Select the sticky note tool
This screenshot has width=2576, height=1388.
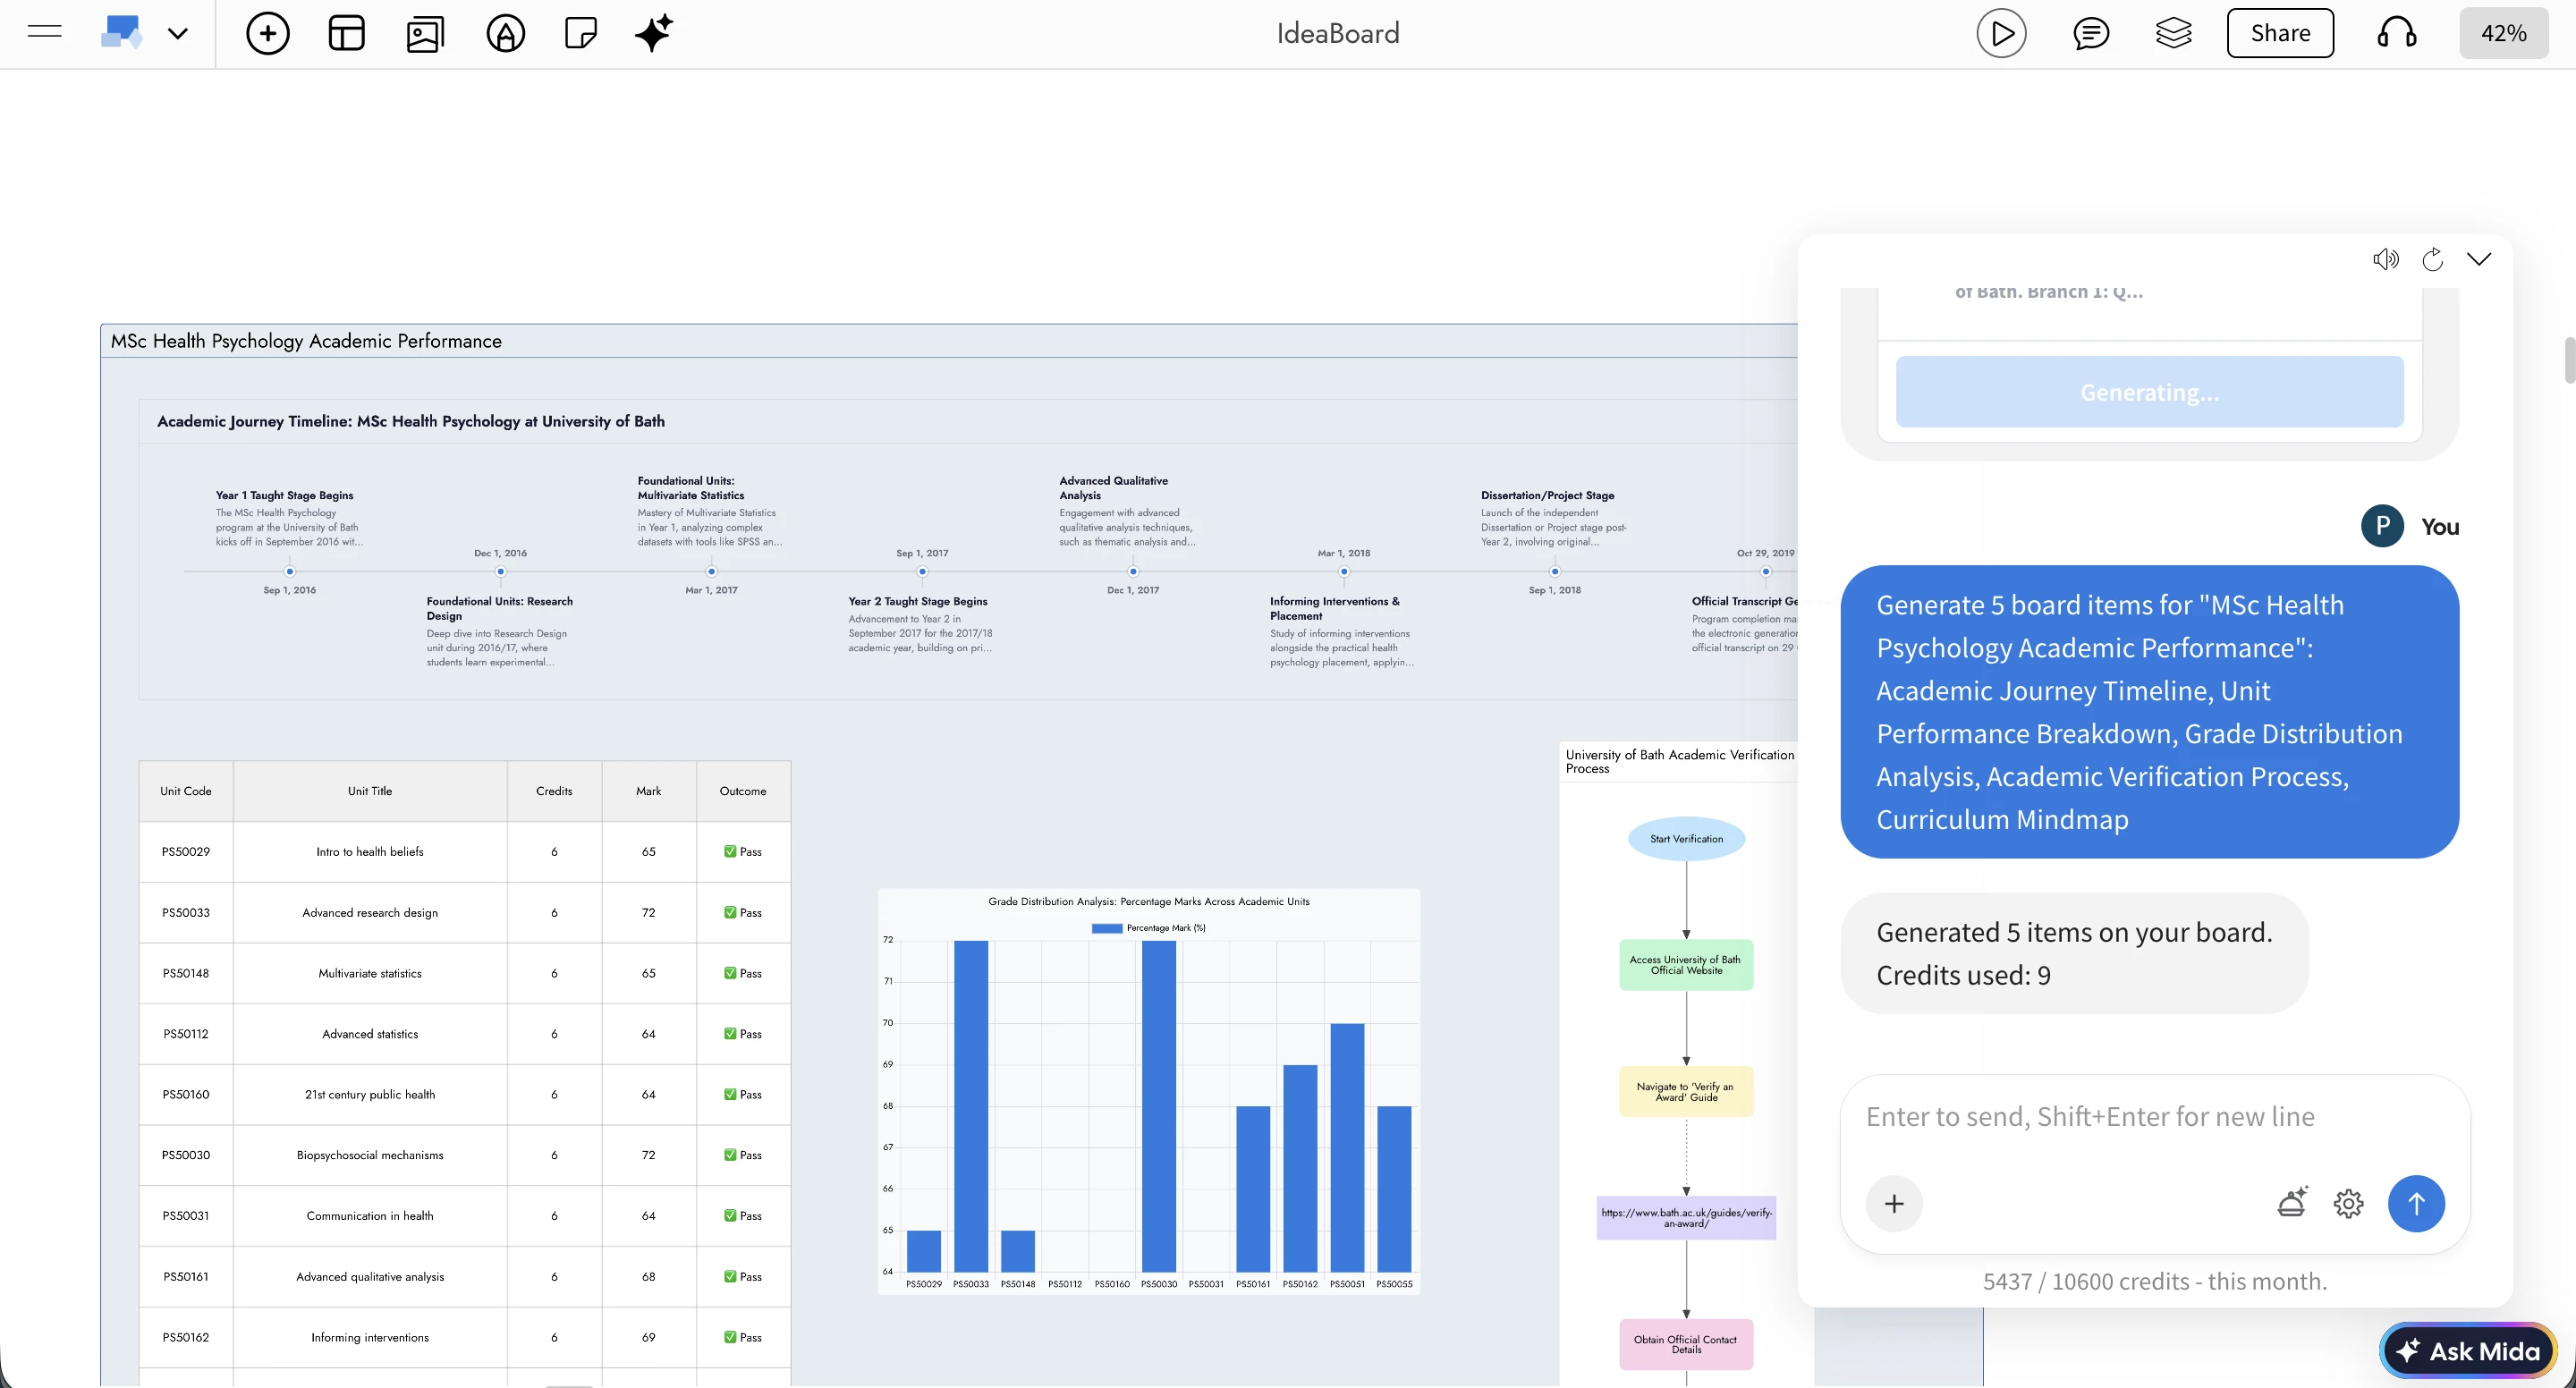(580, 33)
